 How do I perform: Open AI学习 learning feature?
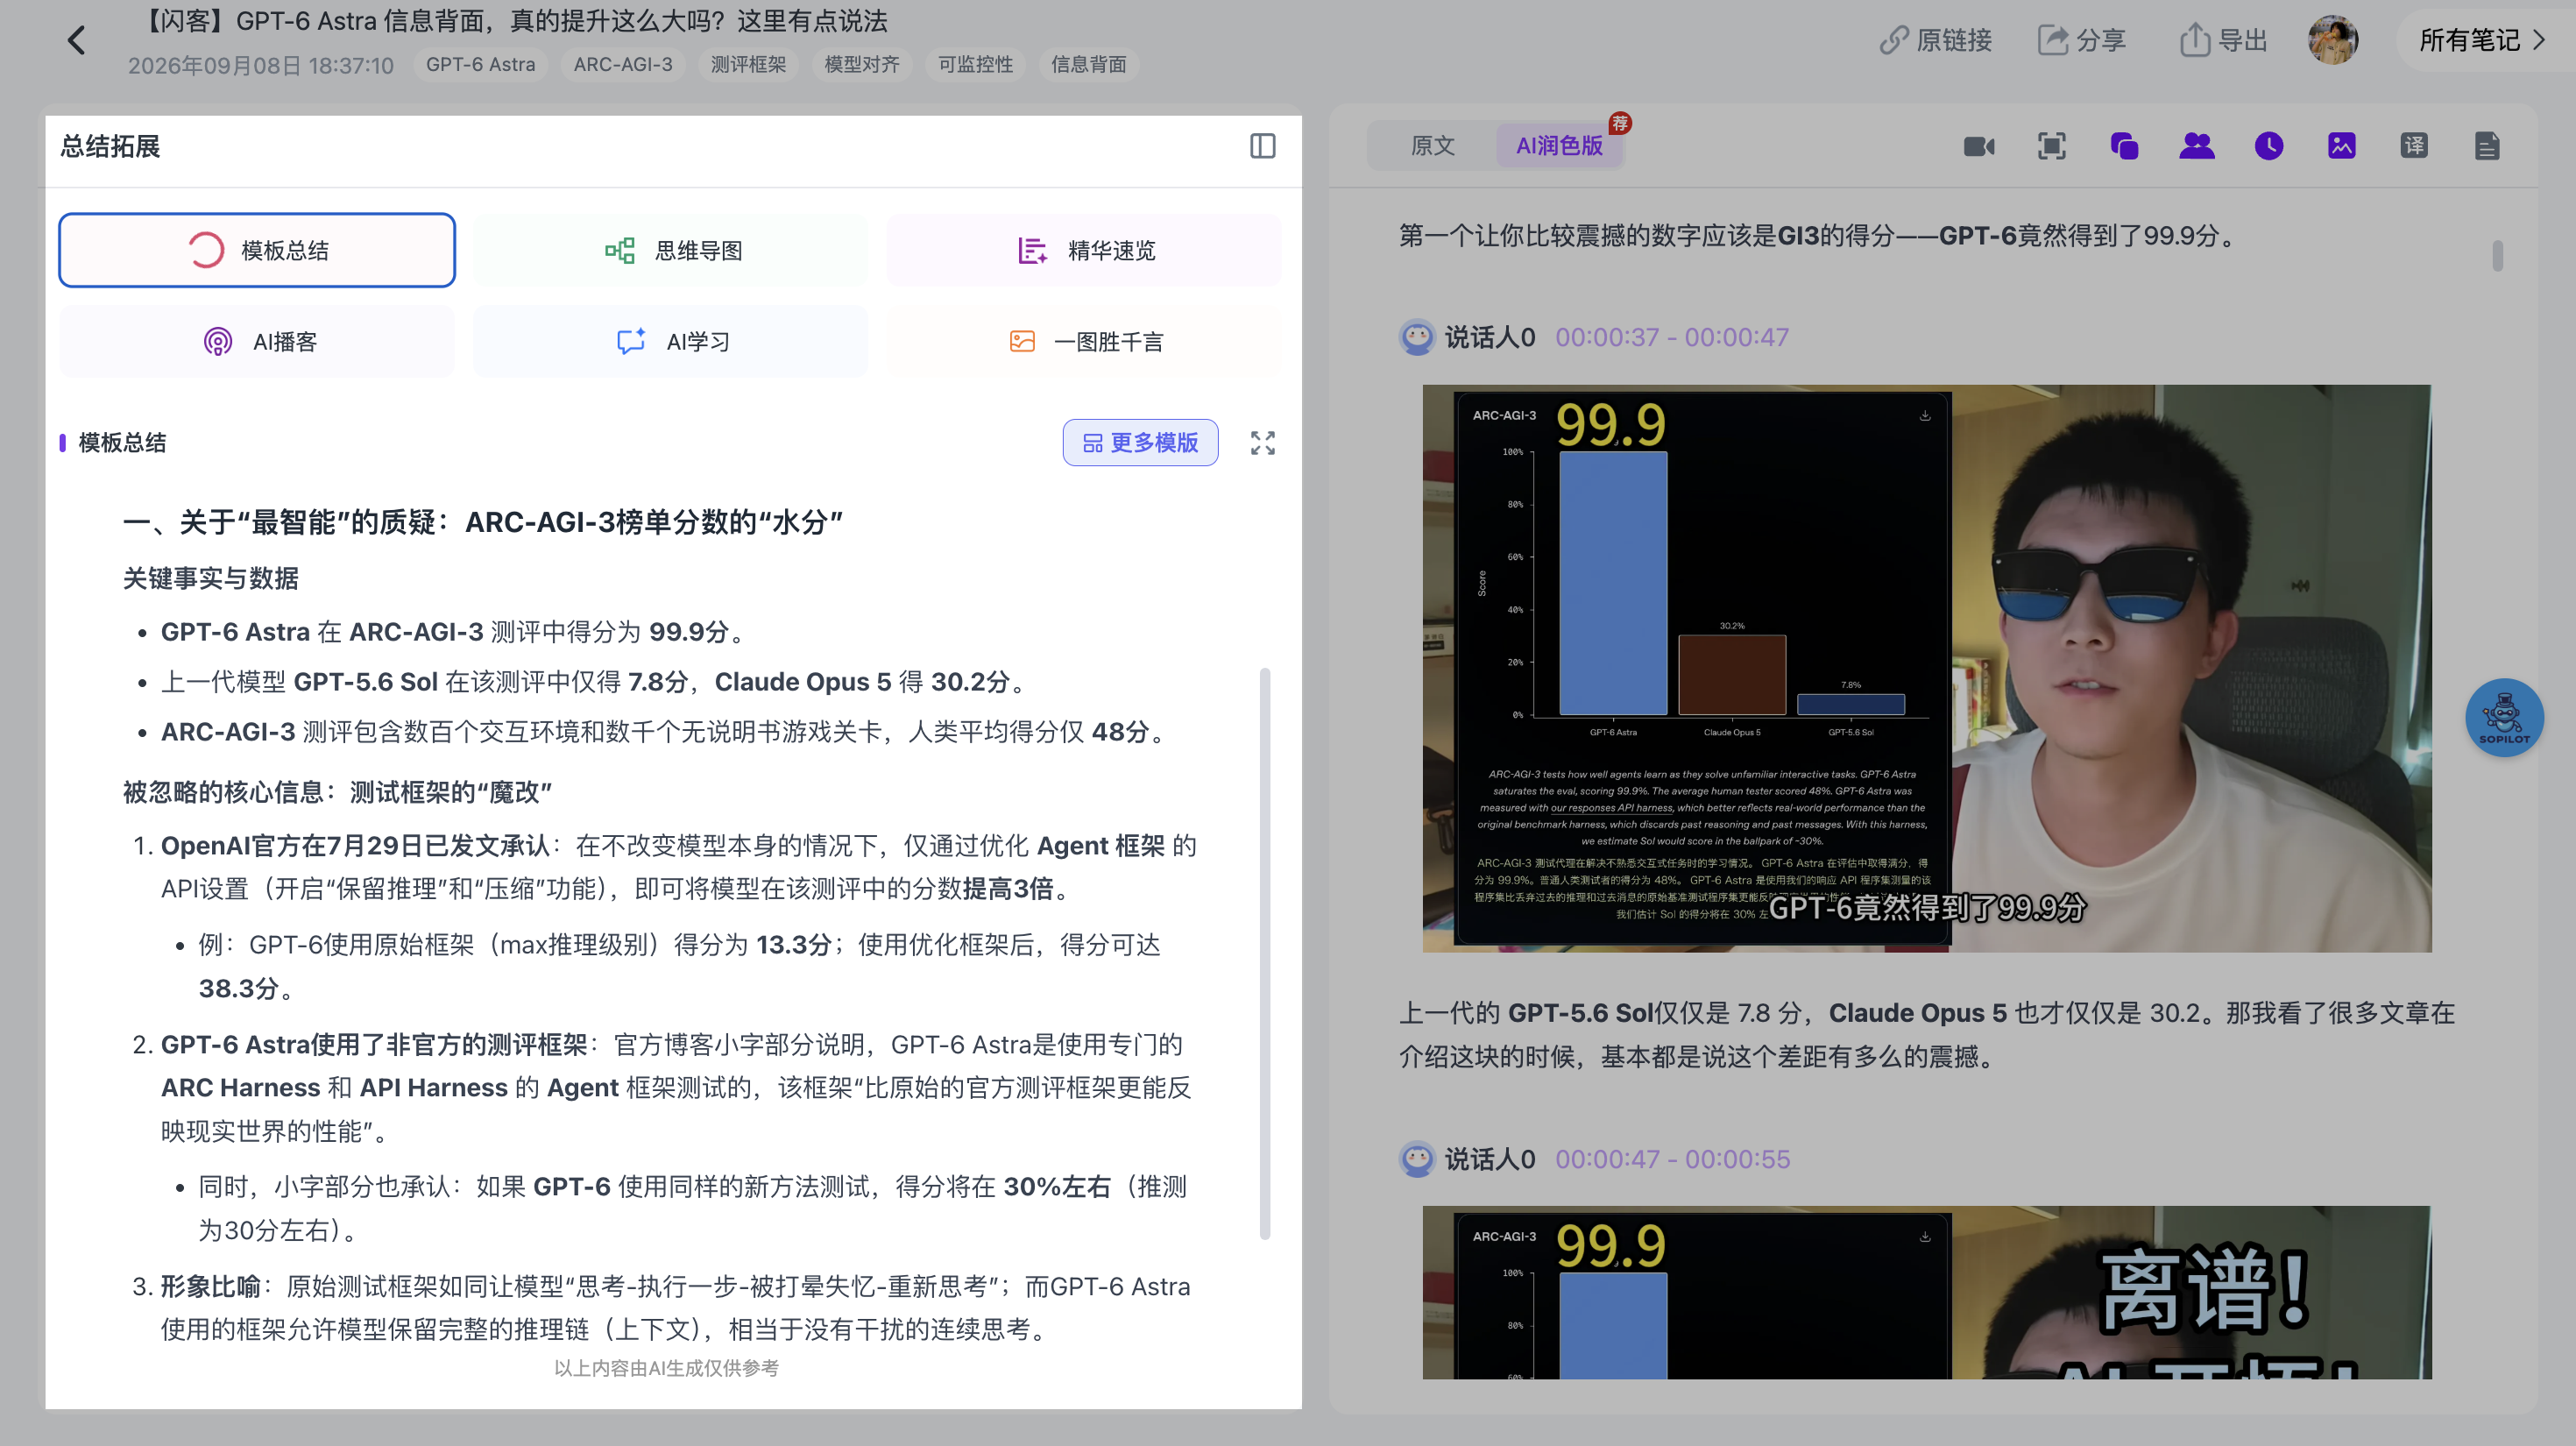[671, 342]
